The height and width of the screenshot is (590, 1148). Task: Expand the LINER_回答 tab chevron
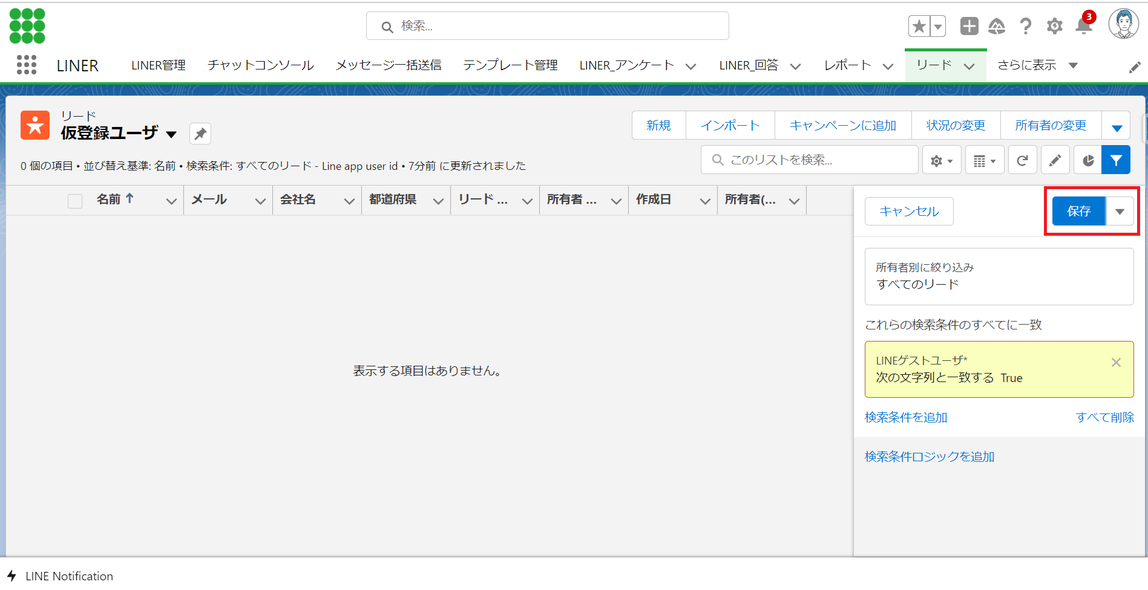pos(796,66)
